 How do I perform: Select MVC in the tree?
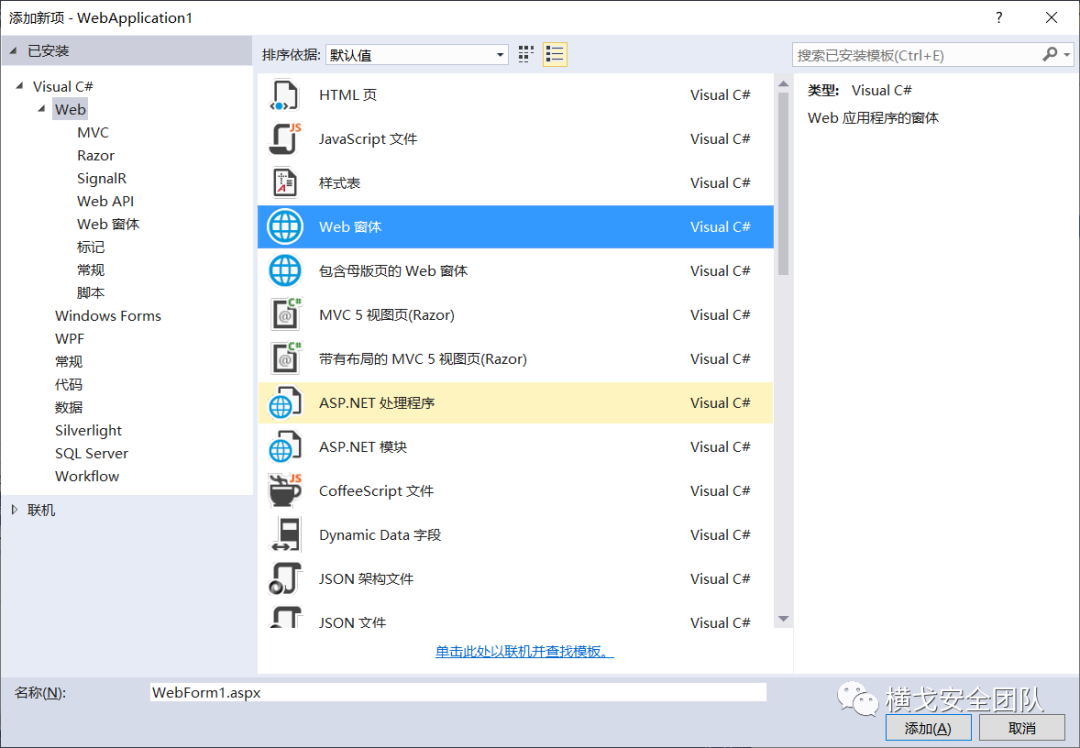[x=93, y=132]
